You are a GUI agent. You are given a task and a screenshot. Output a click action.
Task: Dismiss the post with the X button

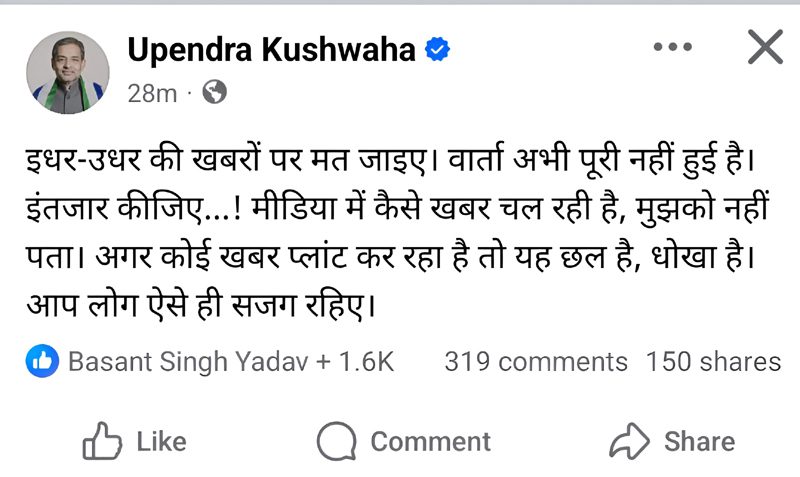click(765, 47)
